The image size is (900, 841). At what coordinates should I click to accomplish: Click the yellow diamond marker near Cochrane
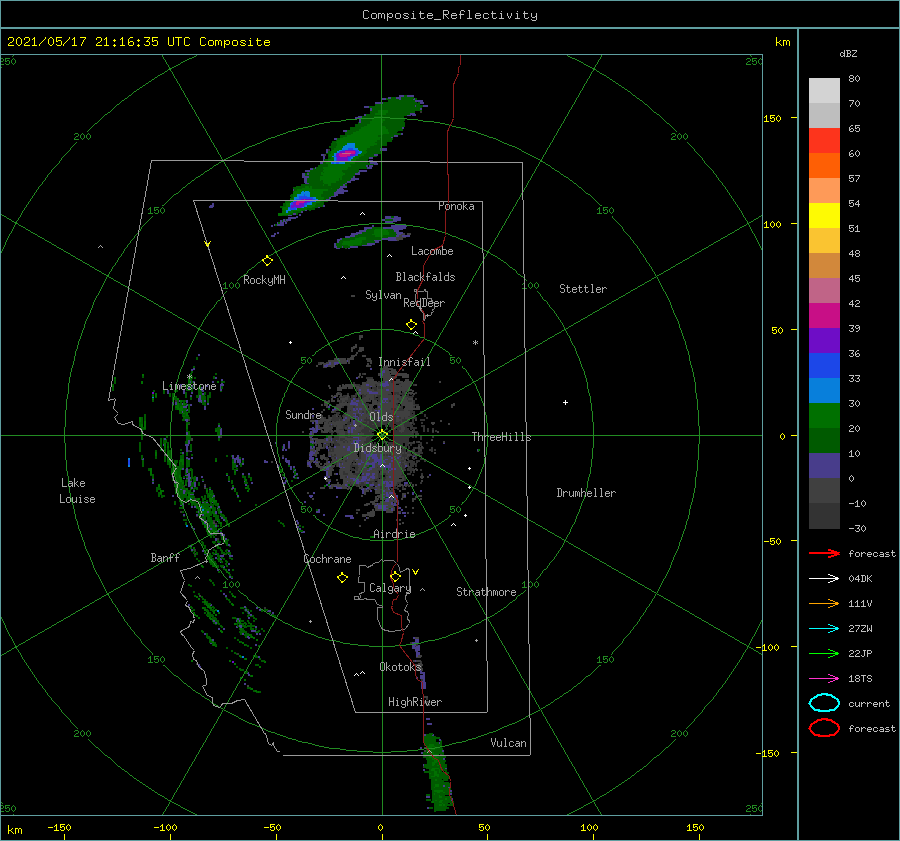342,578
